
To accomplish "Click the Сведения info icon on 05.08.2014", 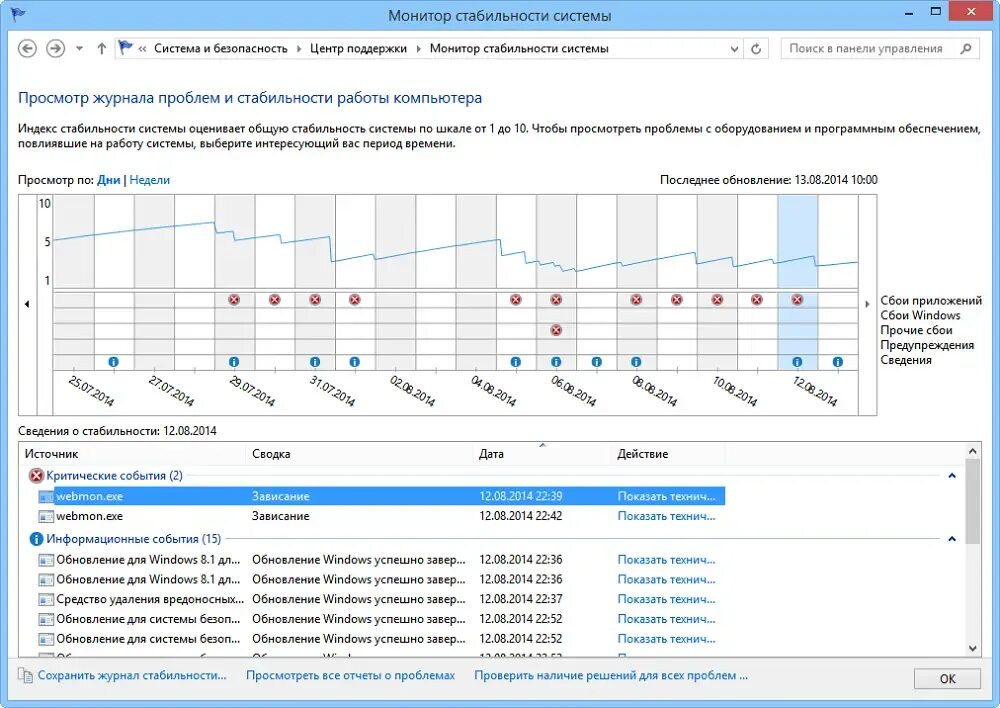I will (515, 362).
